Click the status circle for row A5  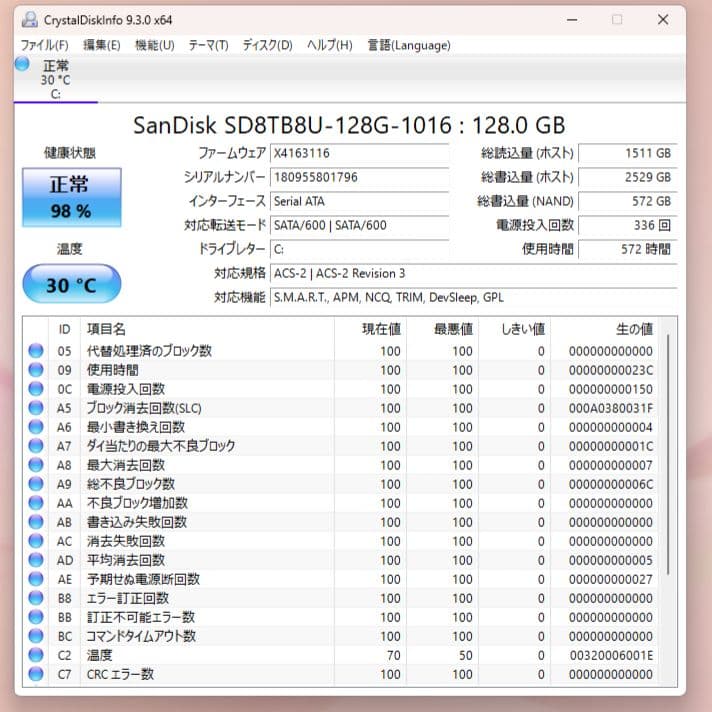click(x=36, y=408)
